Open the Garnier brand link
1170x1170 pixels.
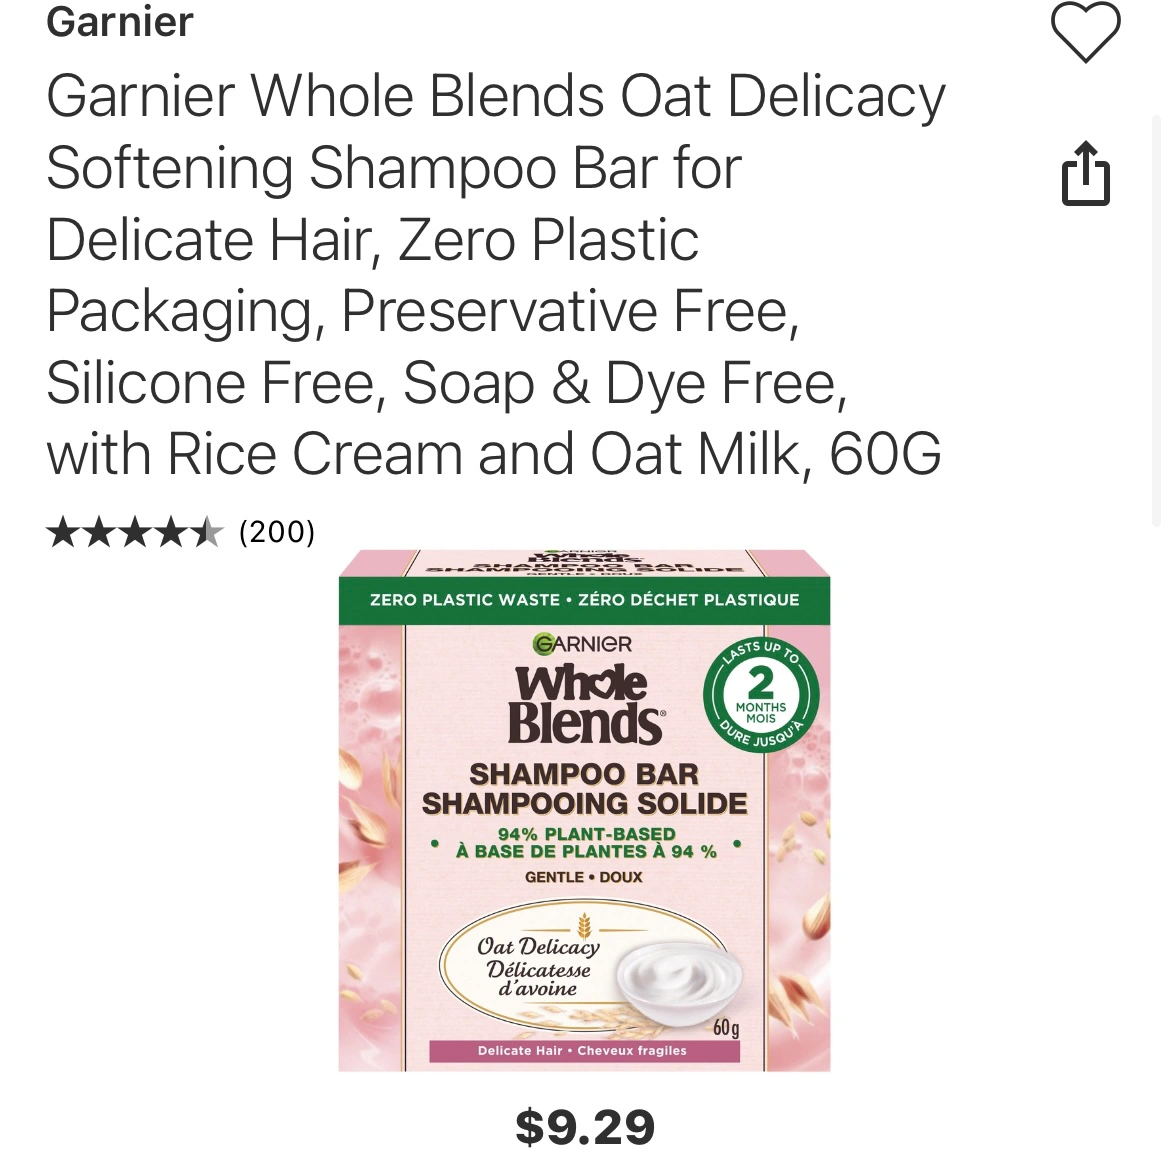[x=120, y=21]
